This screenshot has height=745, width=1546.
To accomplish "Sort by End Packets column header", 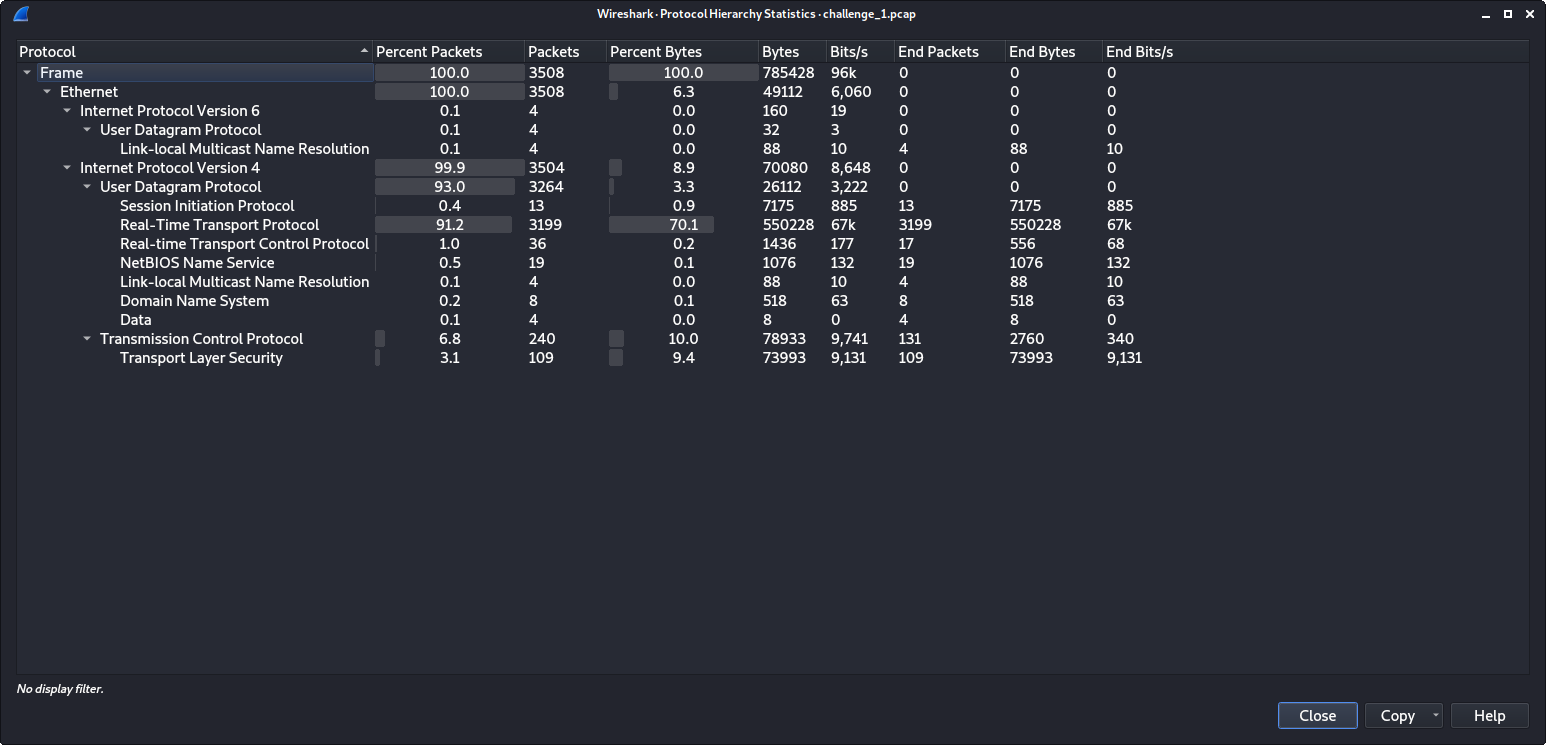I will point(950,52).
